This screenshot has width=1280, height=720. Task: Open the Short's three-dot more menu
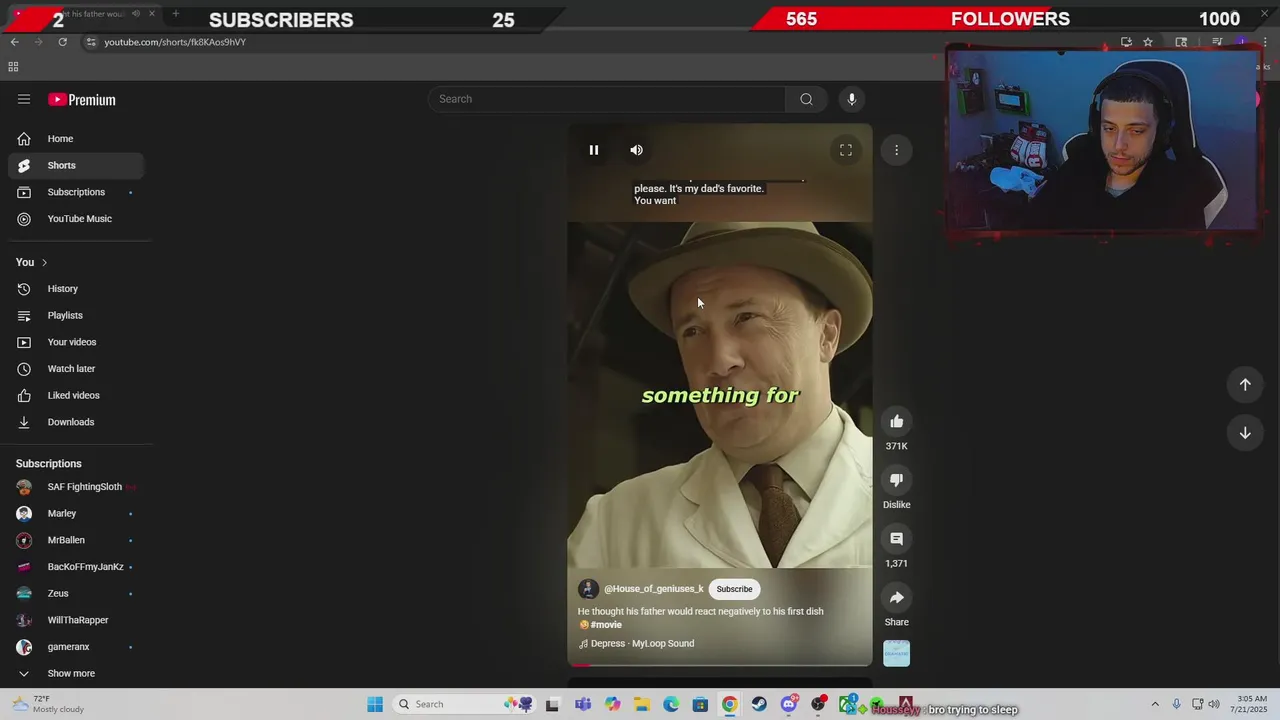coord(897,150)
